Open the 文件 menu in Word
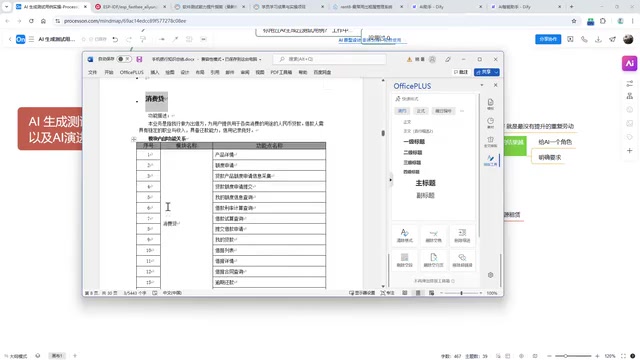This screenshot has height=360, width=640. (93, 72)
